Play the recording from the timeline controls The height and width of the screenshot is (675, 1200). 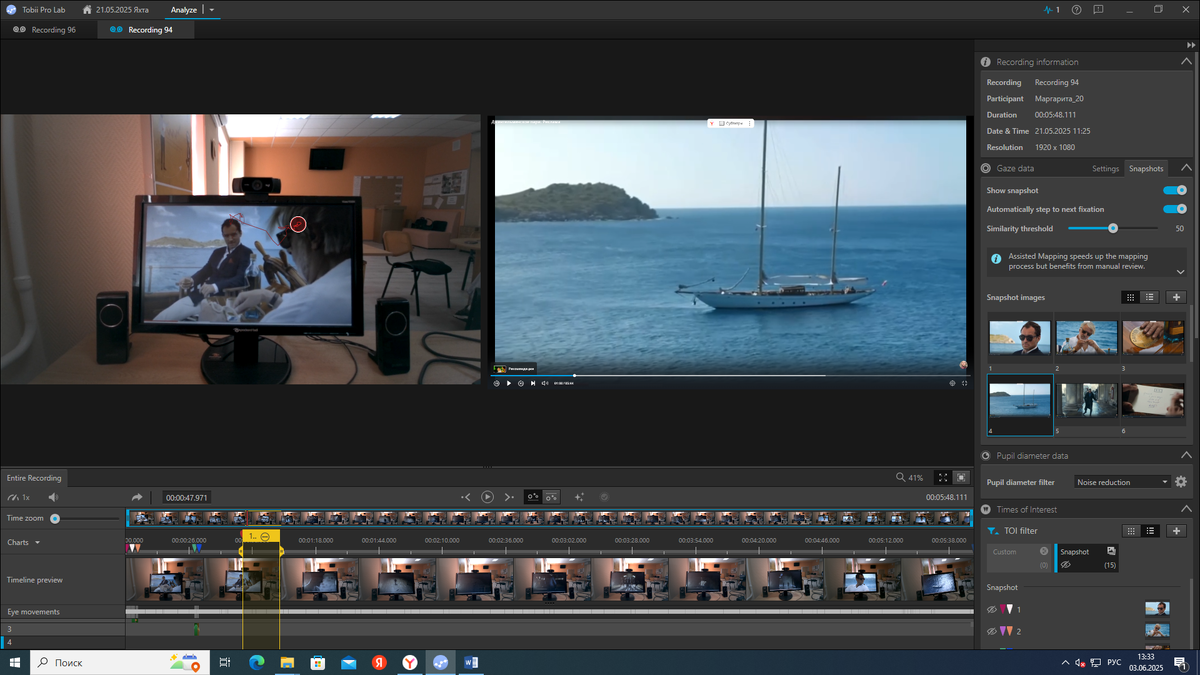pos(487,497)
